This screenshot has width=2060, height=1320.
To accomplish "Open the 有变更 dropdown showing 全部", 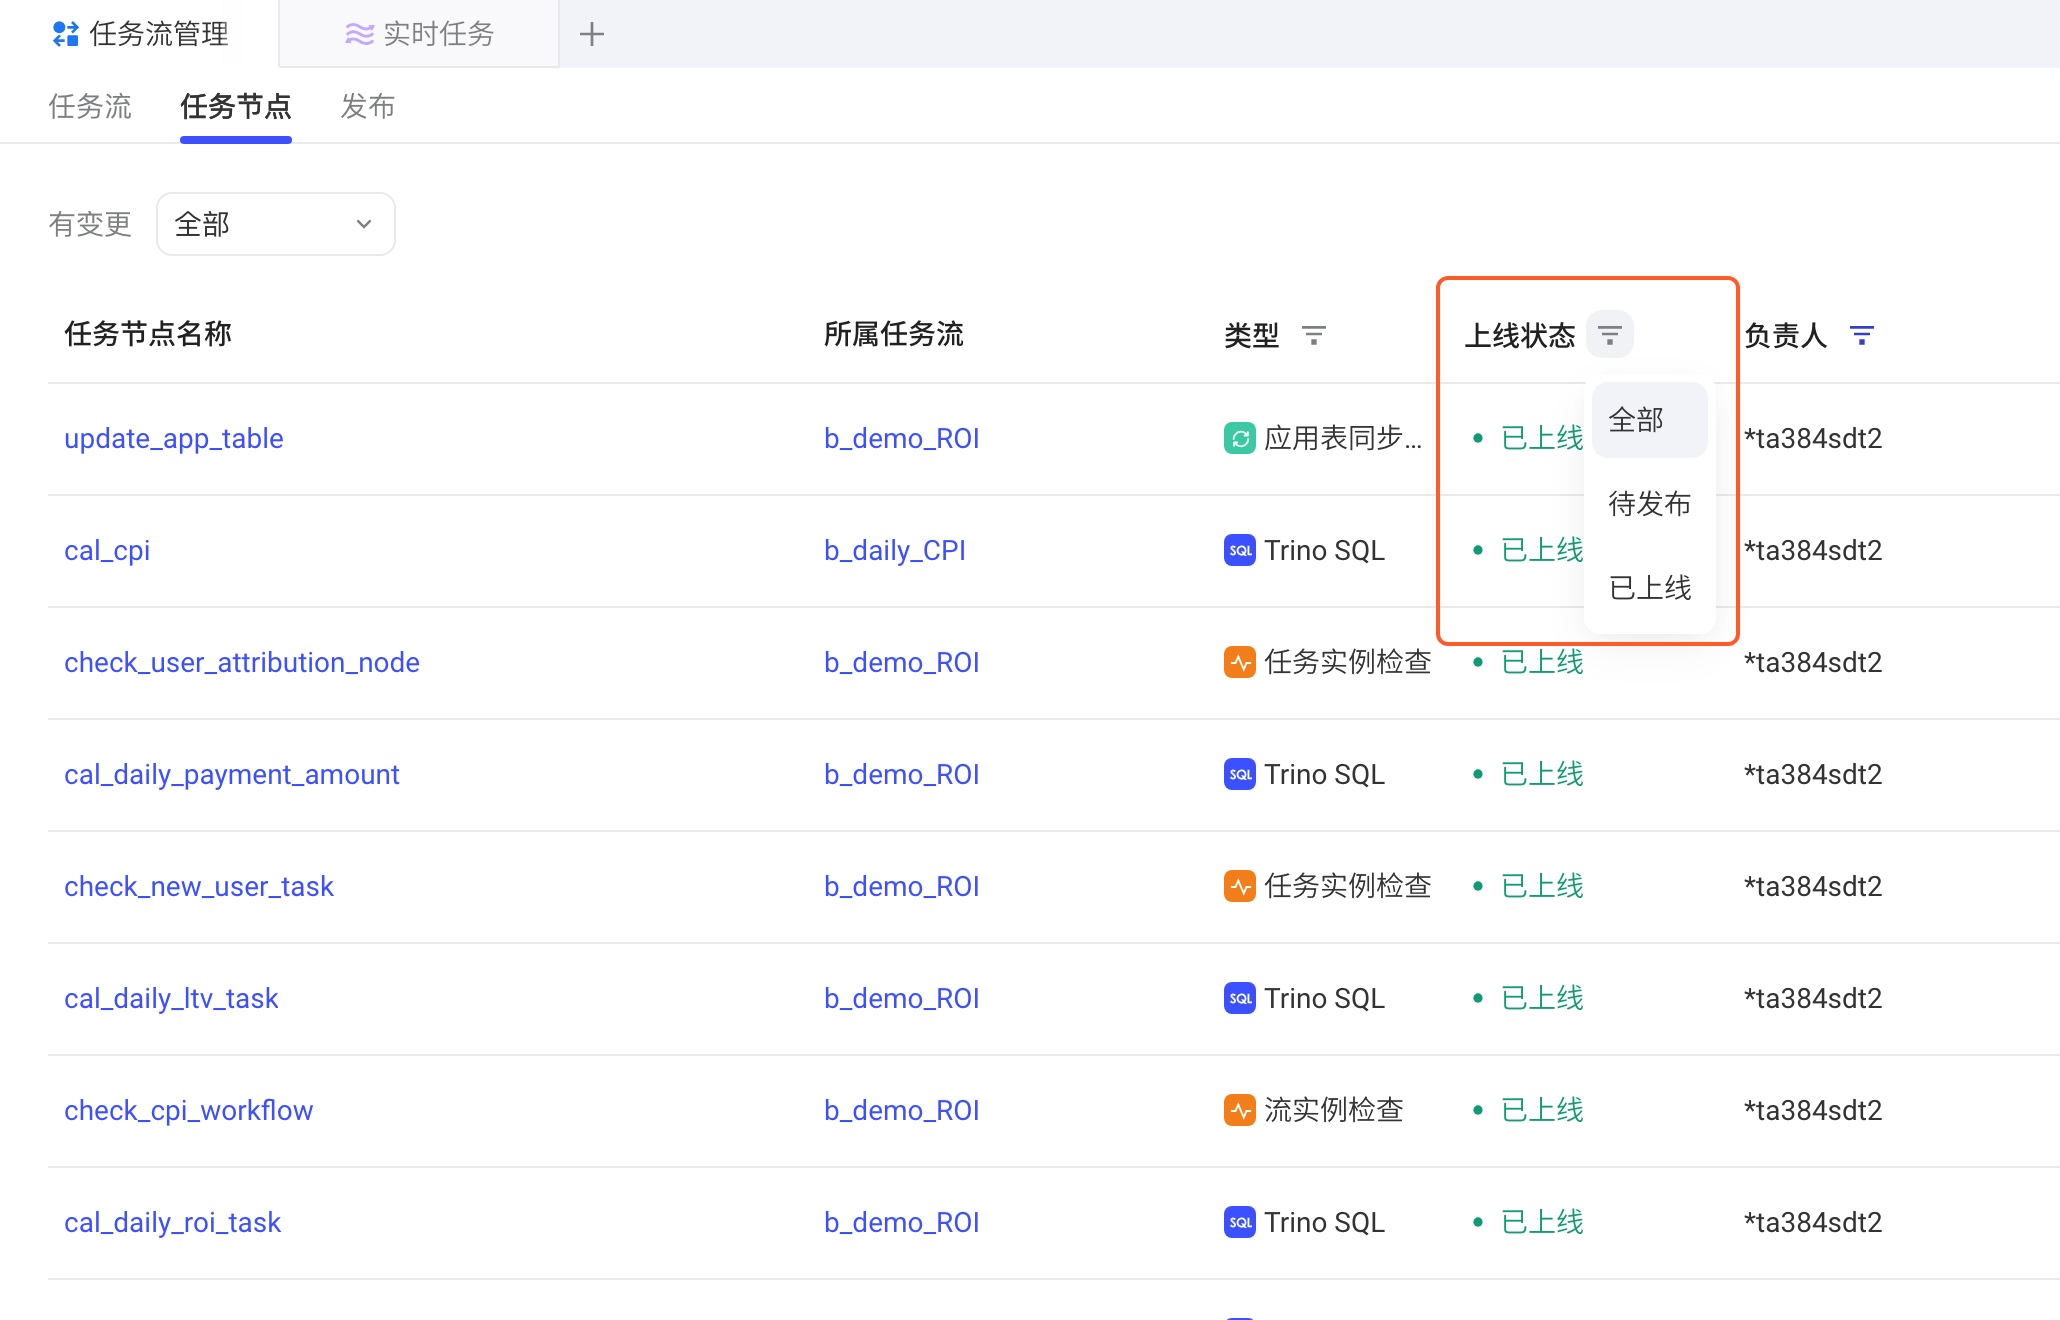I will (276, 224).
